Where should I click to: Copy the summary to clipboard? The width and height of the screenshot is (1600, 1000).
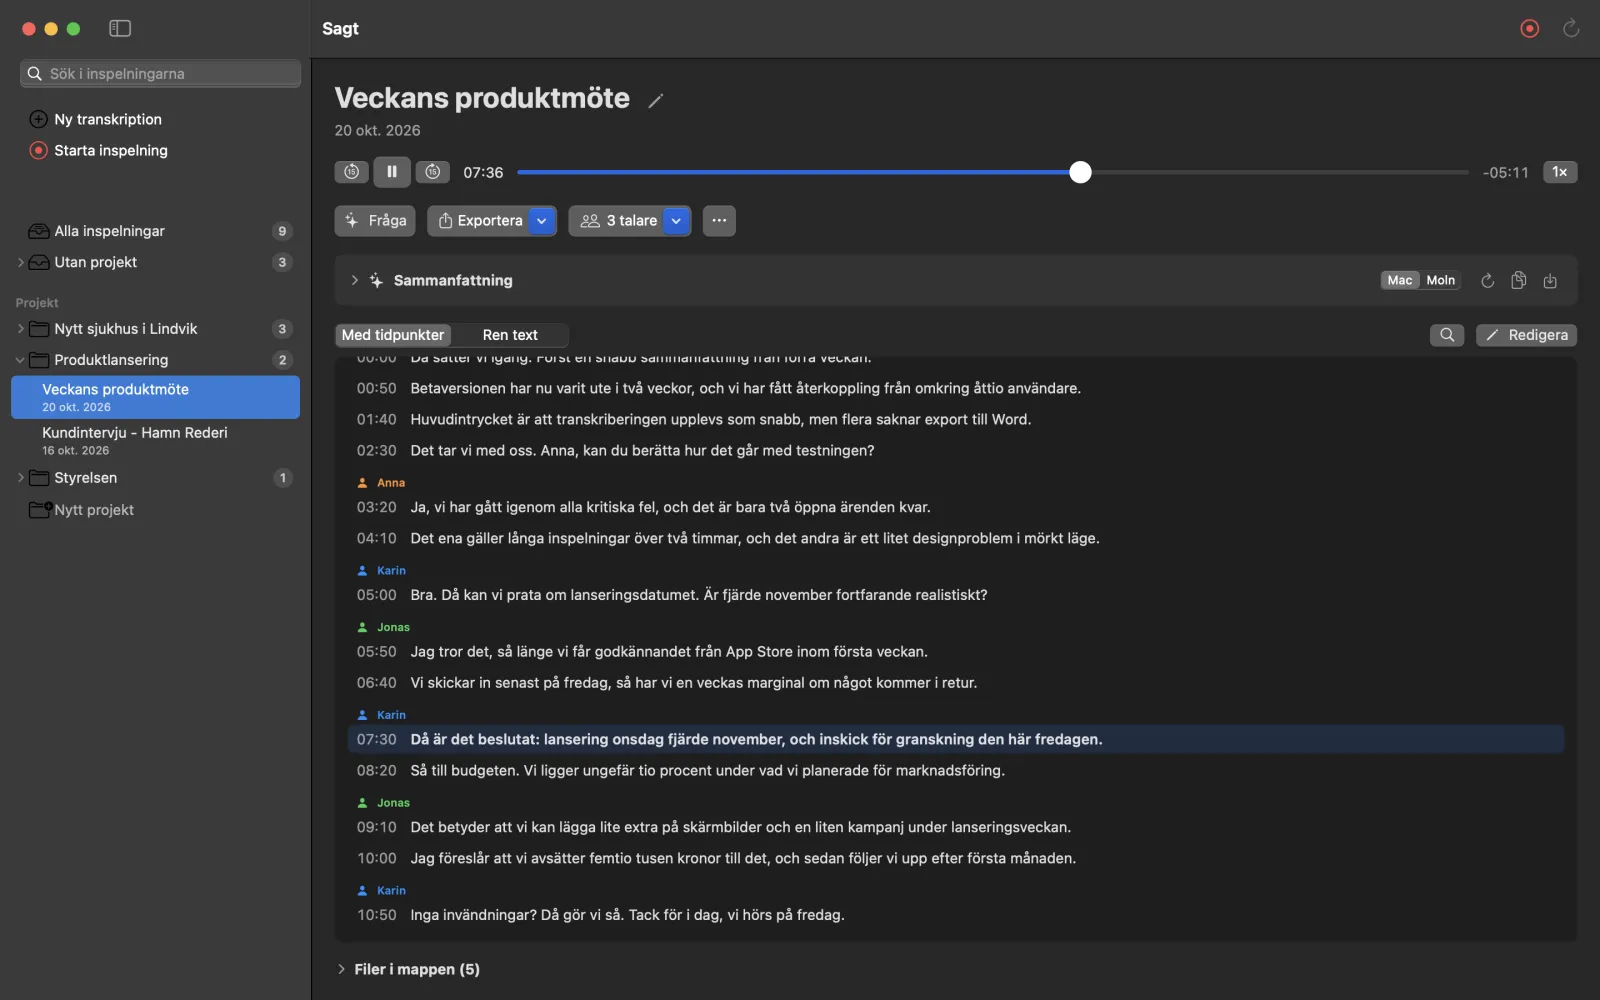click(x=1518, y=281)
